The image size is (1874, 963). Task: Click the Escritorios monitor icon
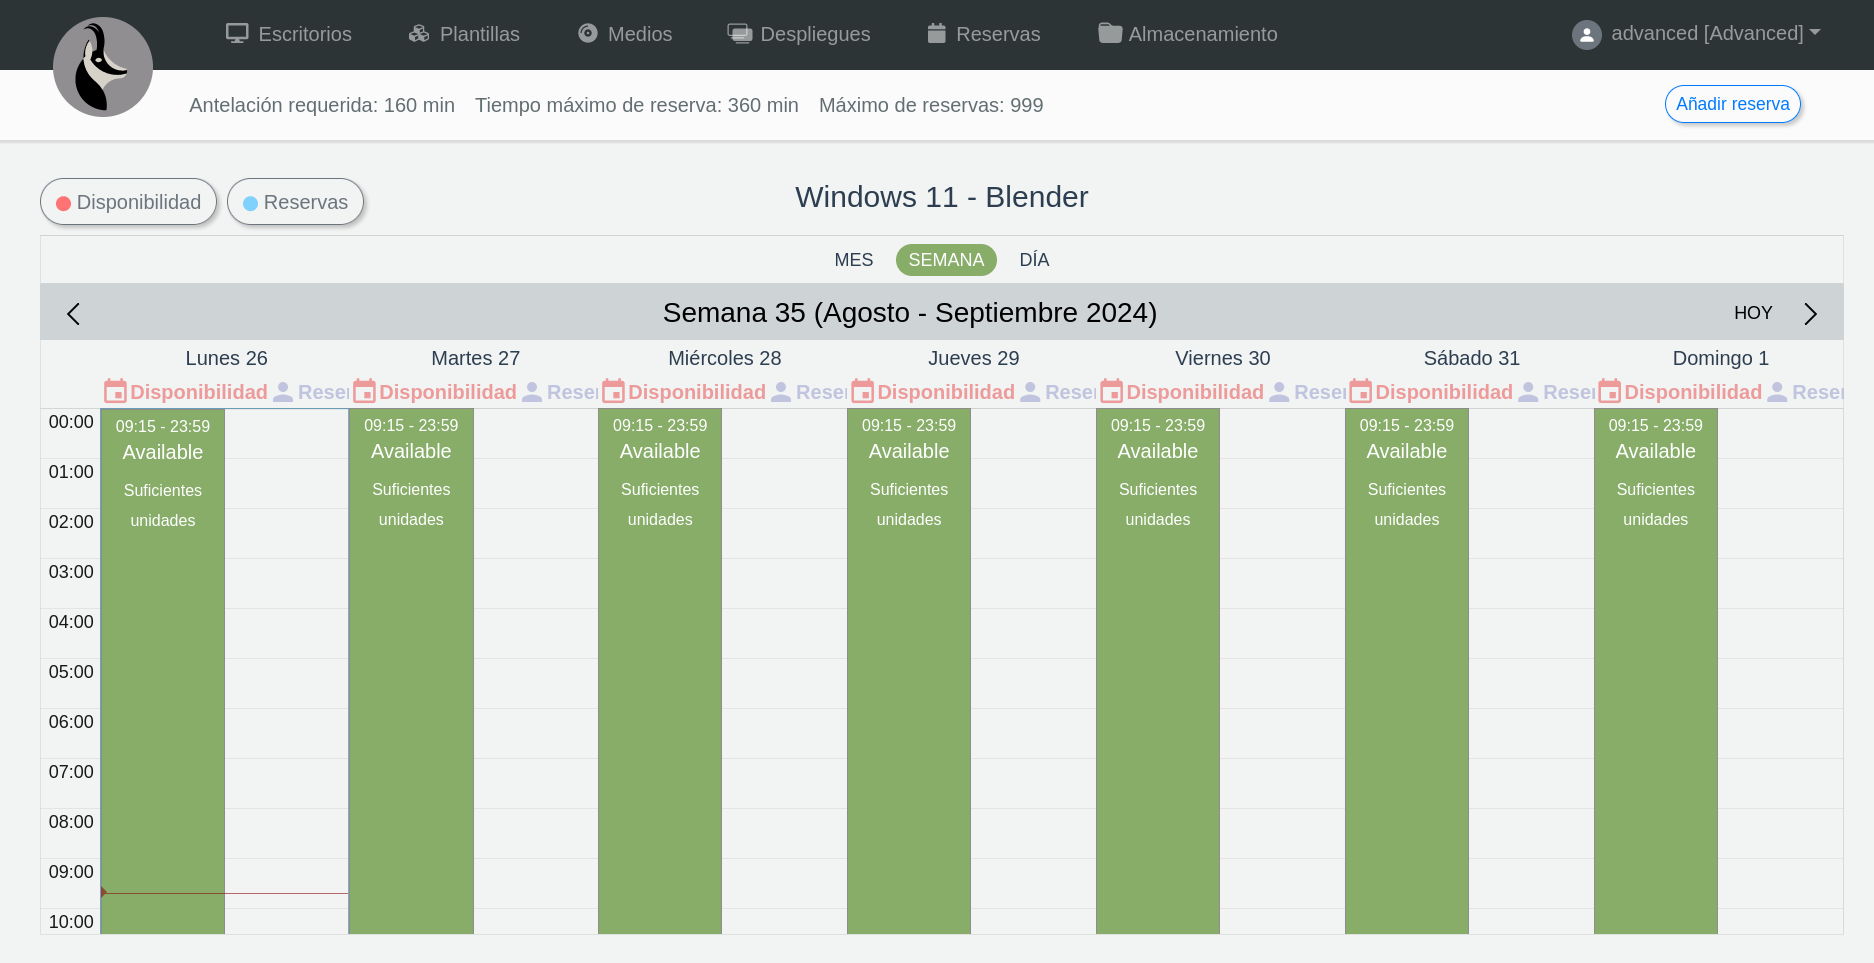click(237, 34)
